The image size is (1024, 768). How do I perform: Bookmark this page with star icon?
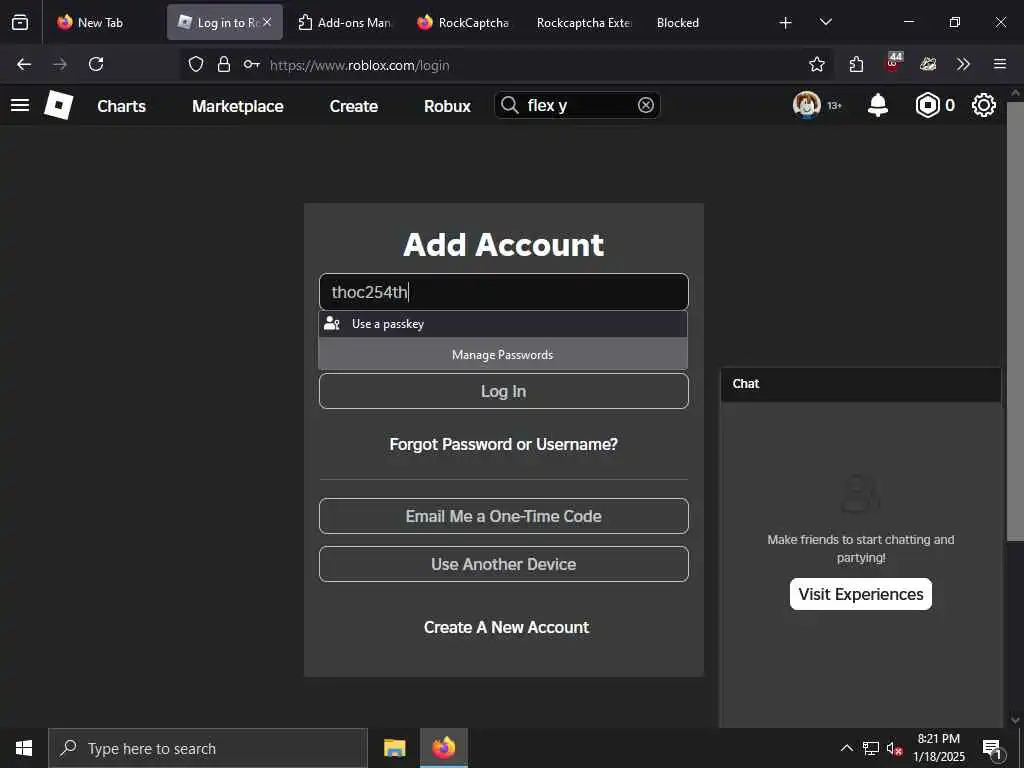[816, 64]
